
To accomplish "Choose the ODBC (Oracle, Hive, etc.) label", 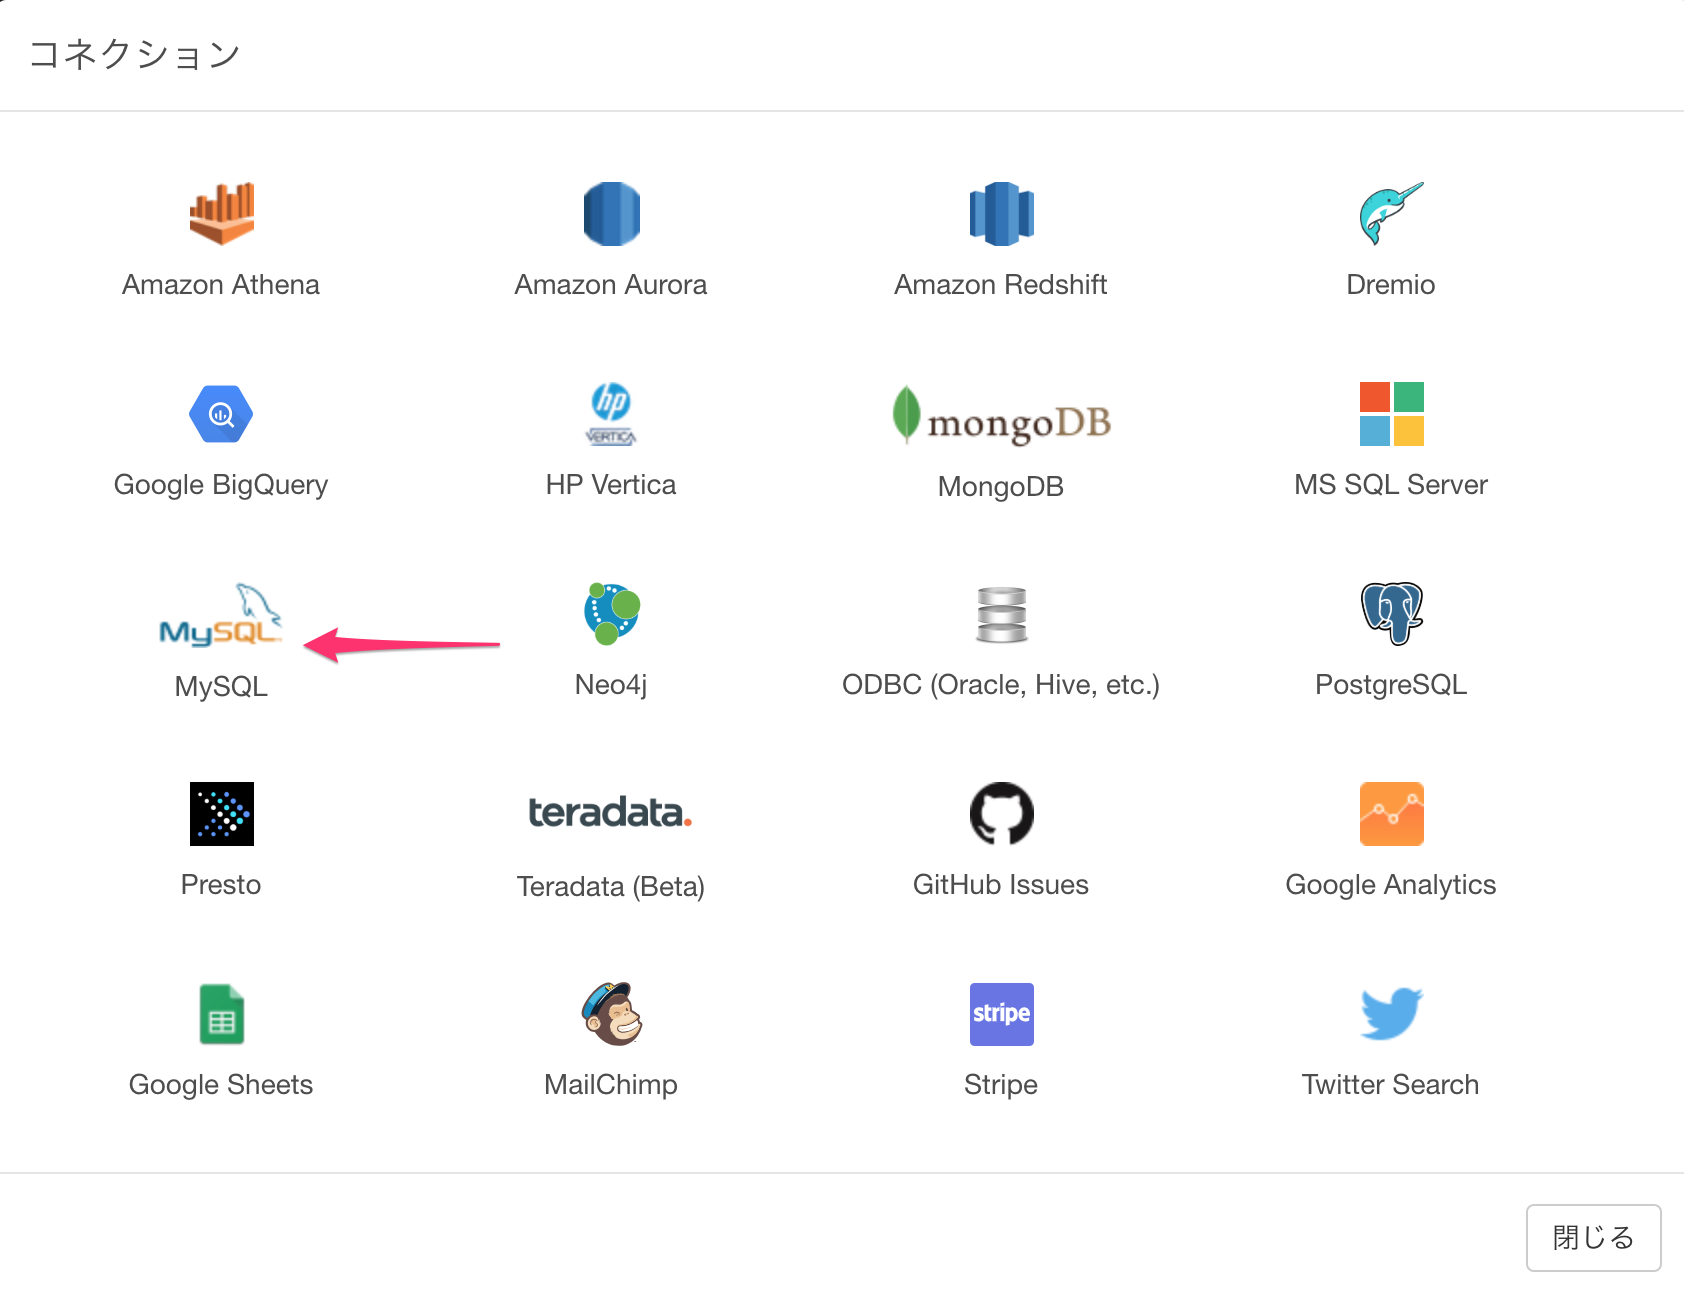I will click(x=1001, y=685).
